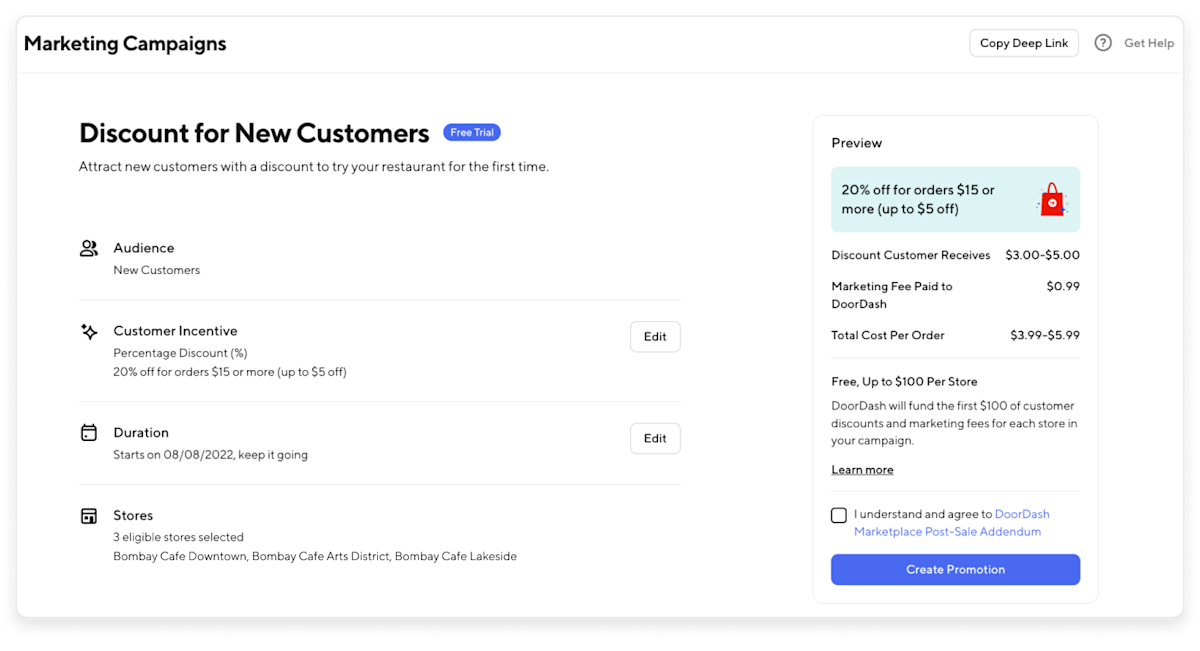Click the Marketing Campaigns heading
The image size is (1200, 651).
click(125, 43)
